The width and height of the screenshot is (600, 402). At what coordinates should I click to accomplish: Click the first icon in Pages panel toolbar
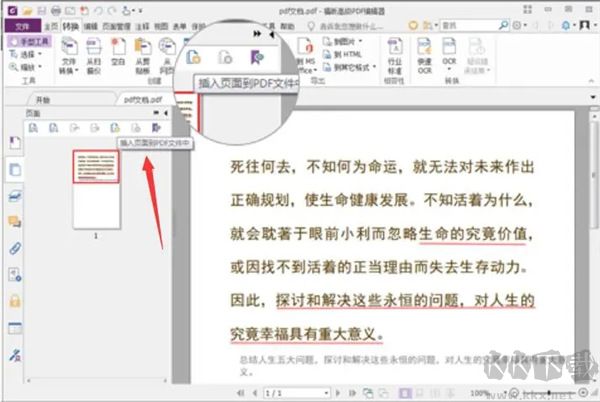(x=33, y=128)
